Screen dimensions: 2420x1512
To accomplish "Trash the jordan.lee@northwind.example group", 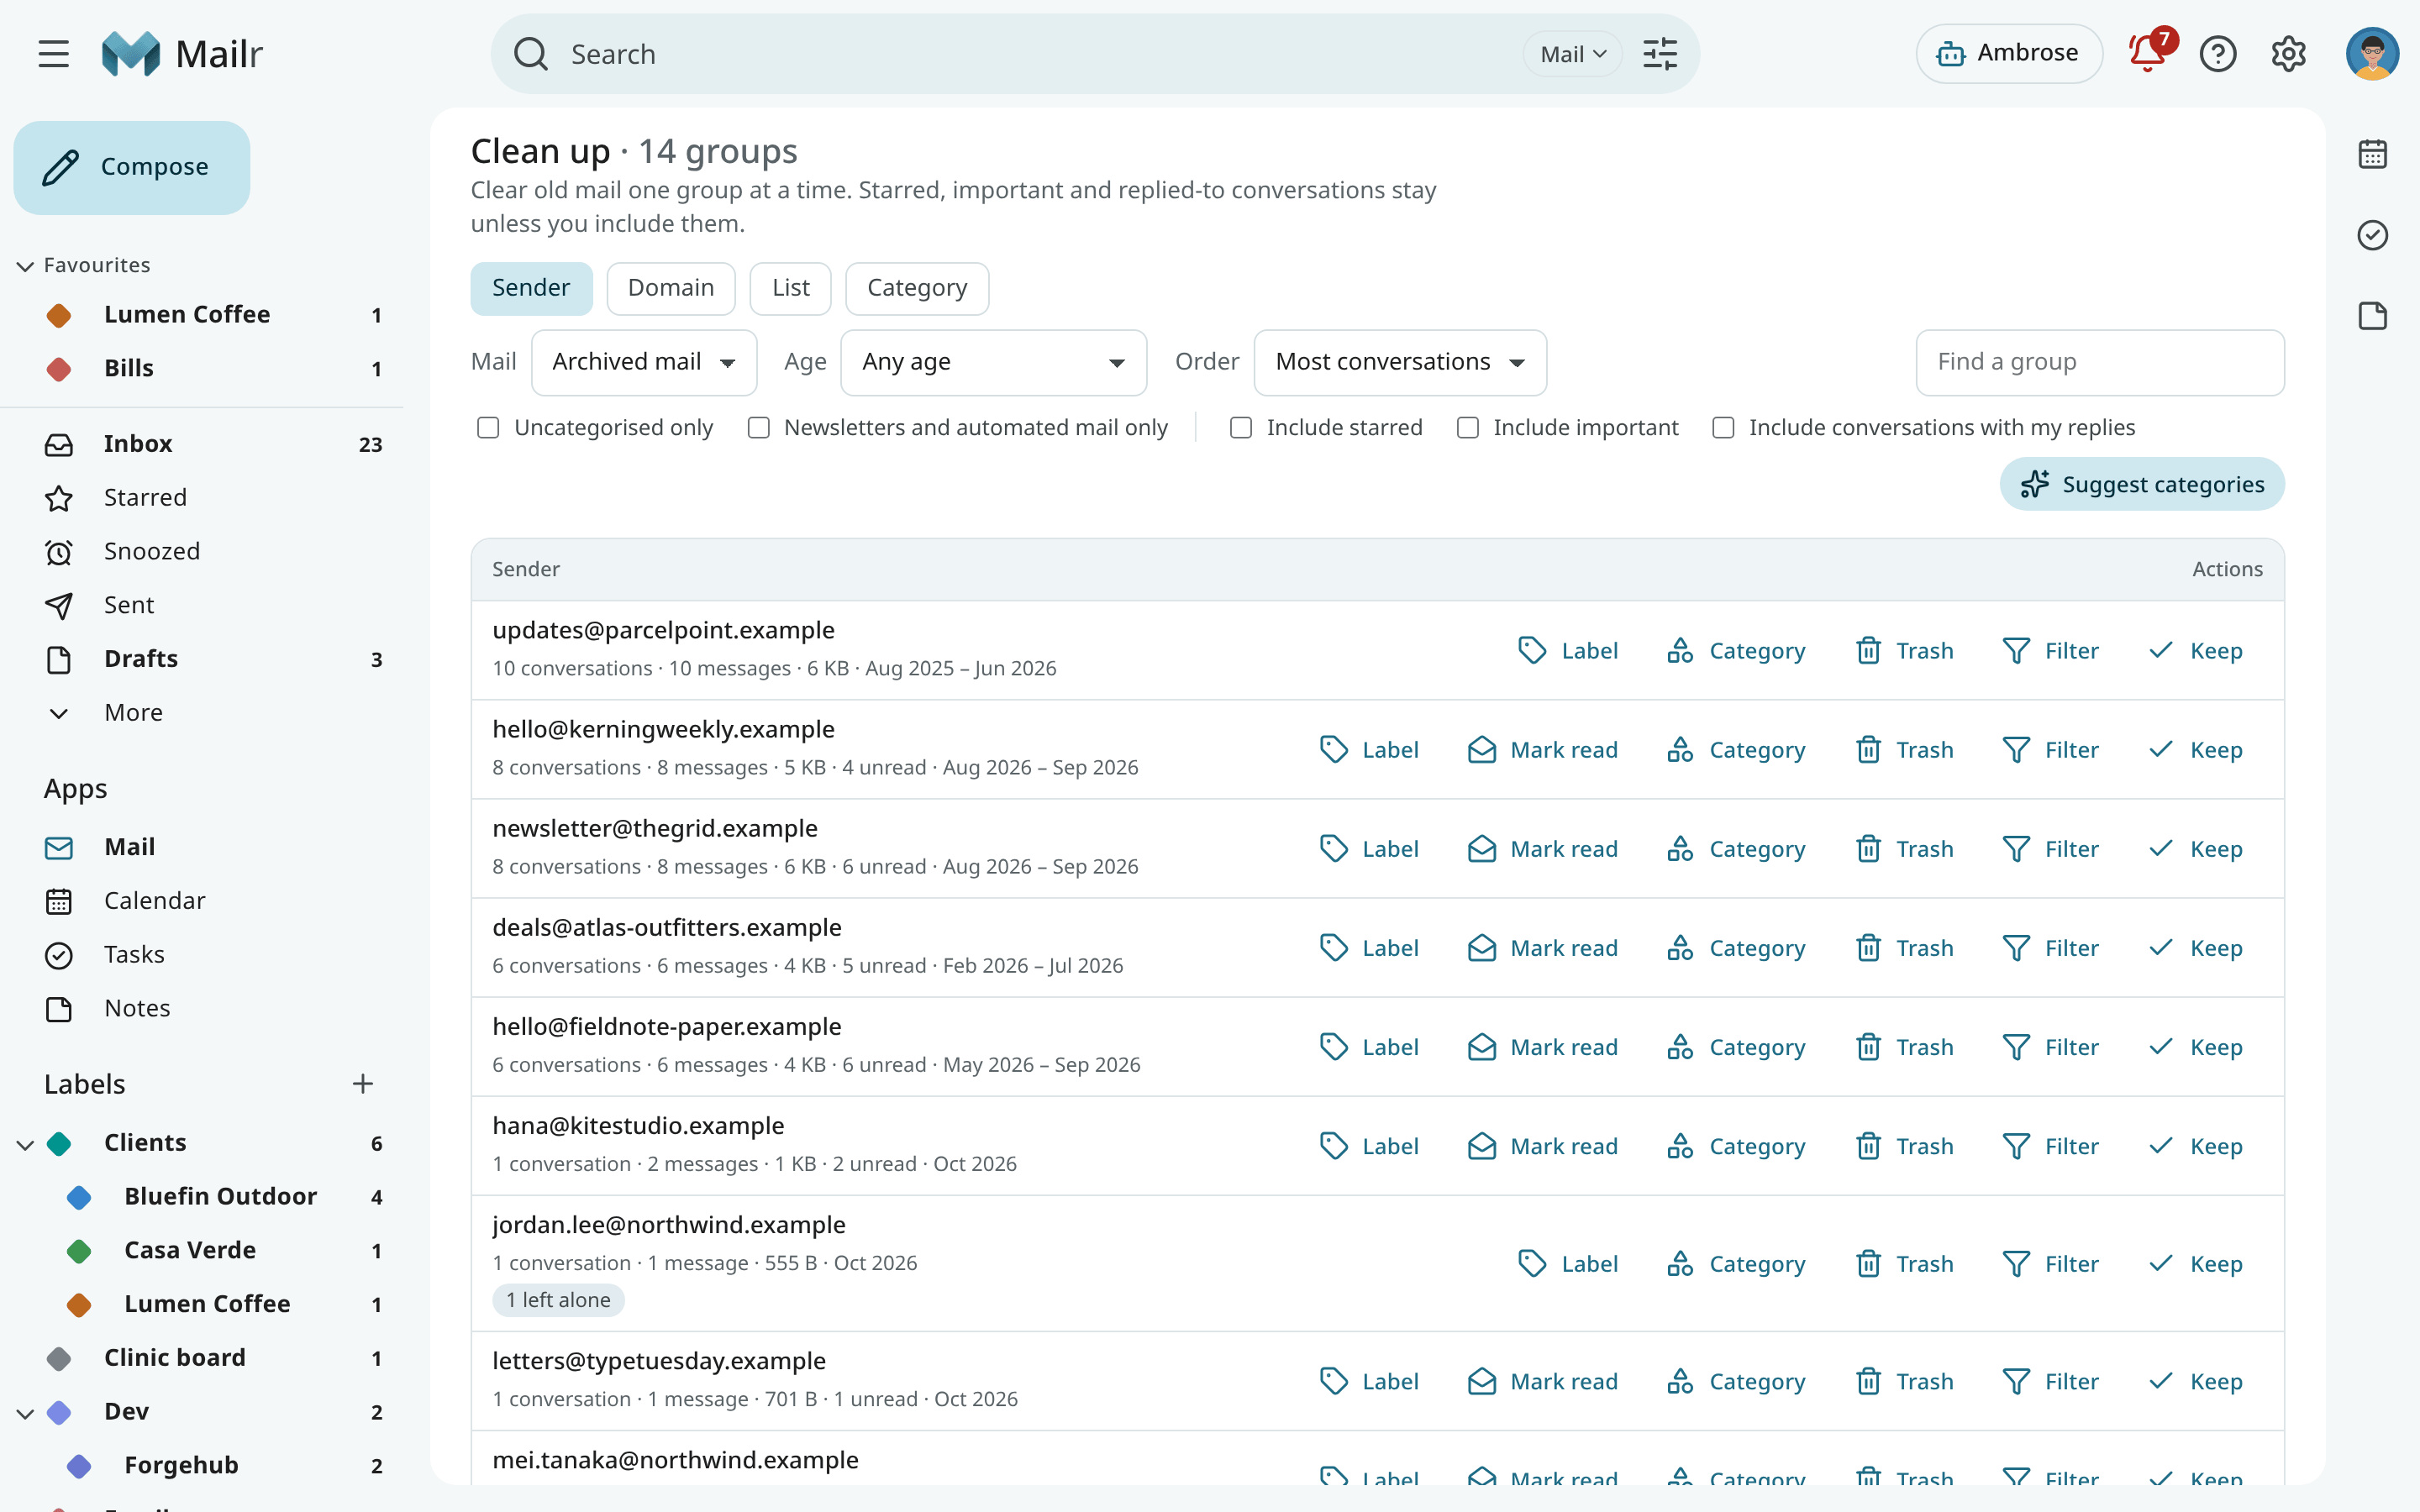I will pyautogui.click(x=1904, y=1264).
